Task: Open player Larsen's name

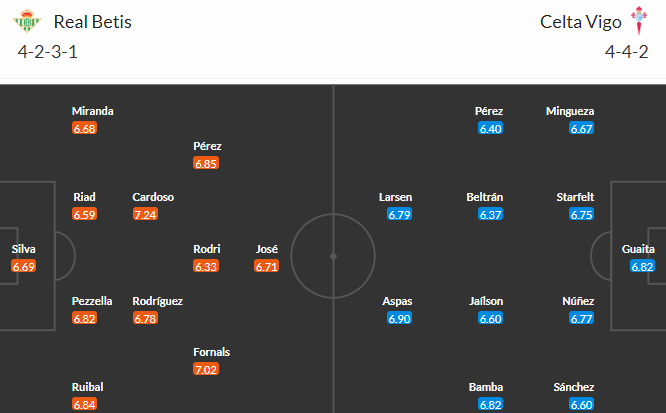Action: 395,197
